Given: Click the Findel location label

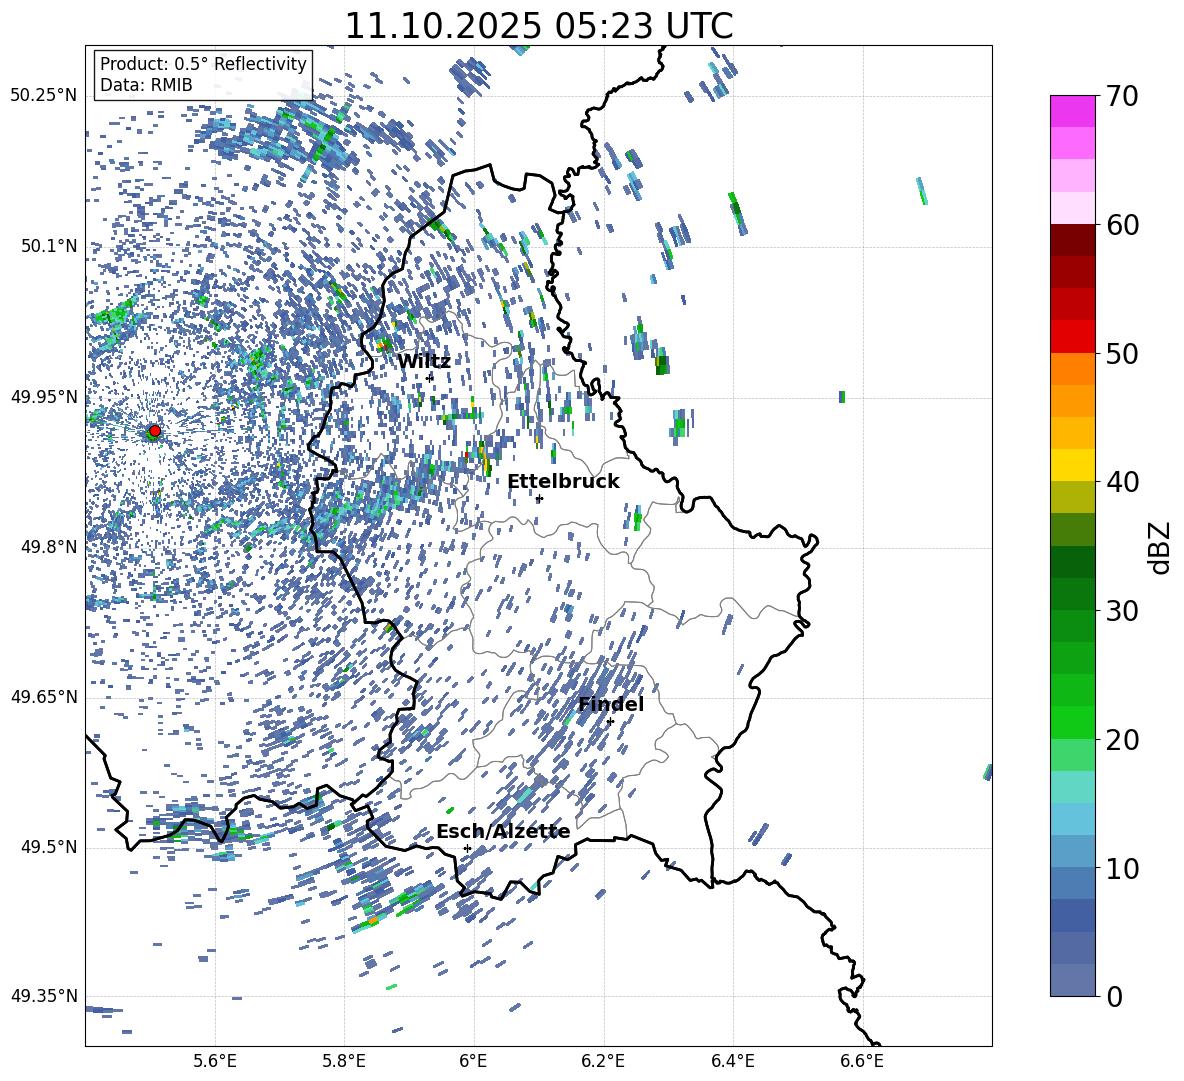Looking at the screenshot, I should coord(611,704).
